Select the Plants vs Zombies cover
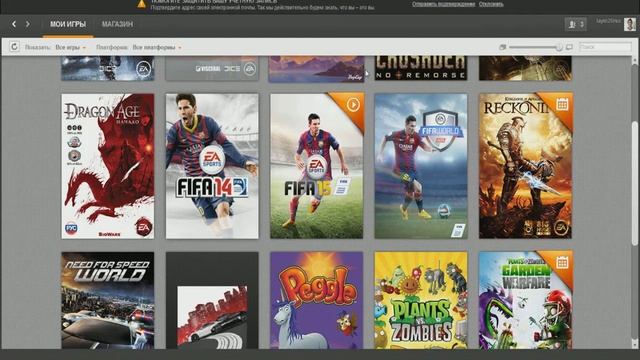Viewport: 640px width, 360px height. pos(421,300)
